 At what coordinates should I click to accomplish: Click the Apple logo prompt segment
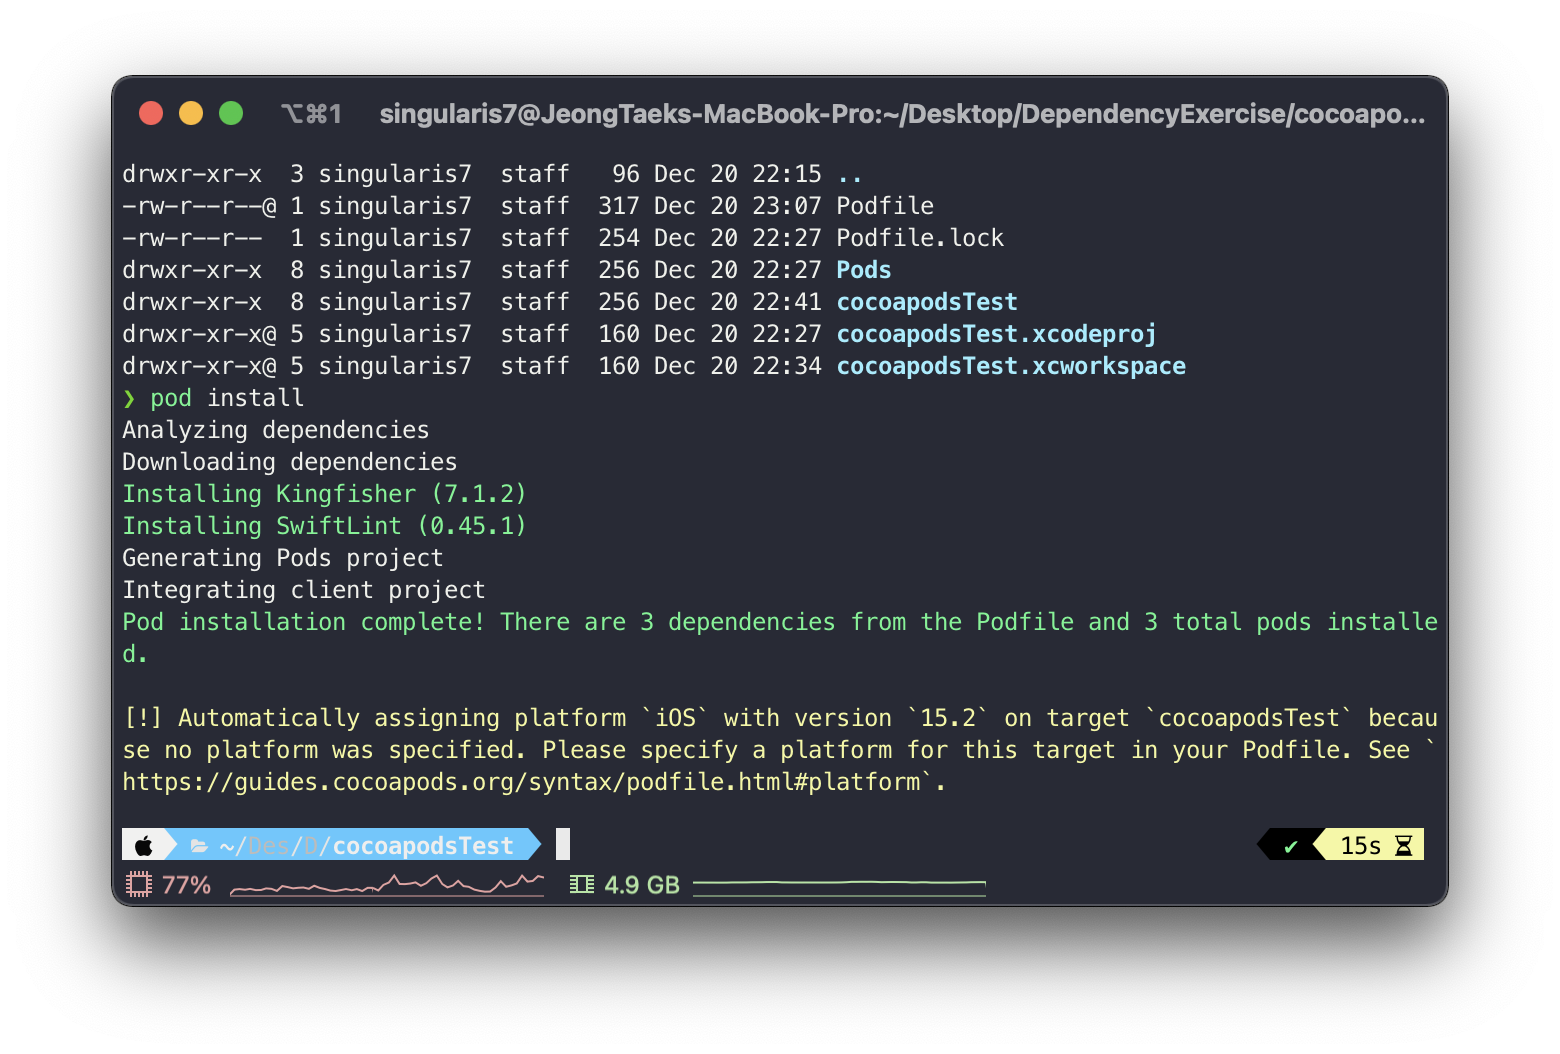(144, 846)
